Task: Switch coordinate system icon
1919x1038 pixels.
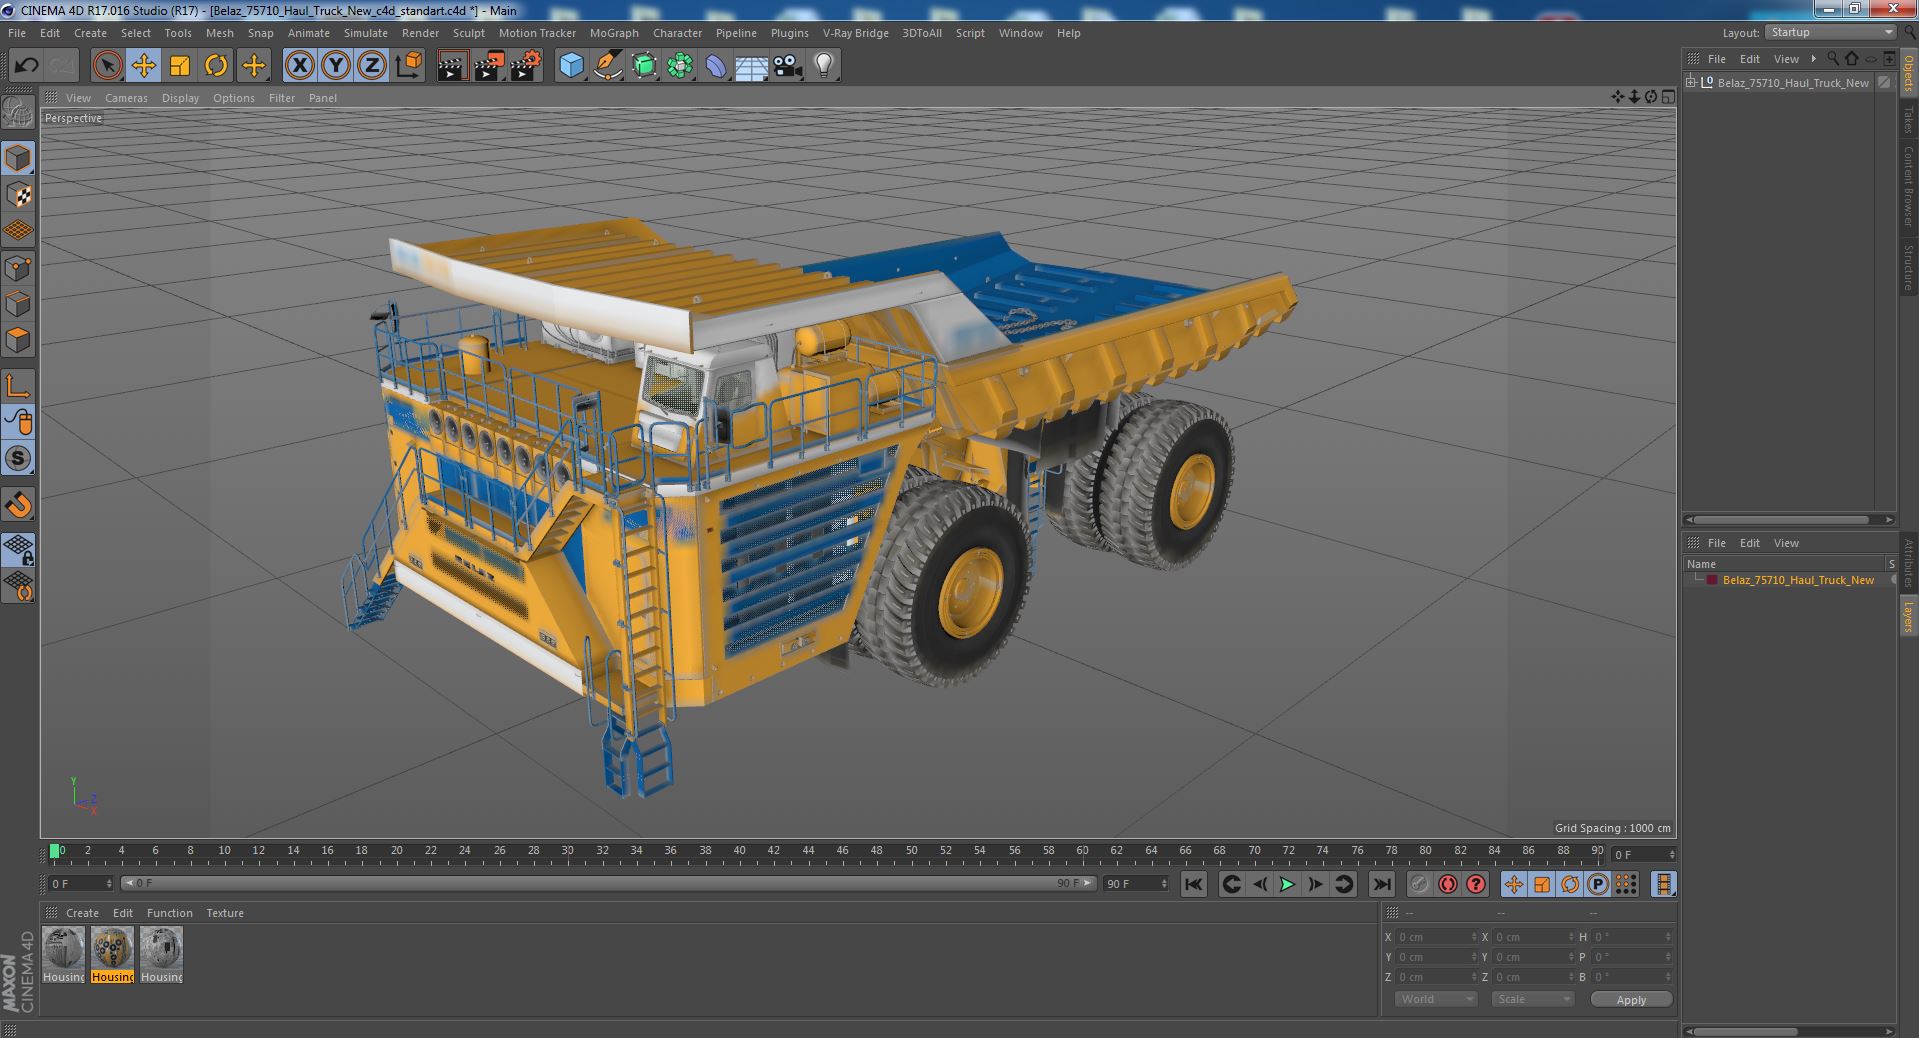Action: tap(409, 66)
